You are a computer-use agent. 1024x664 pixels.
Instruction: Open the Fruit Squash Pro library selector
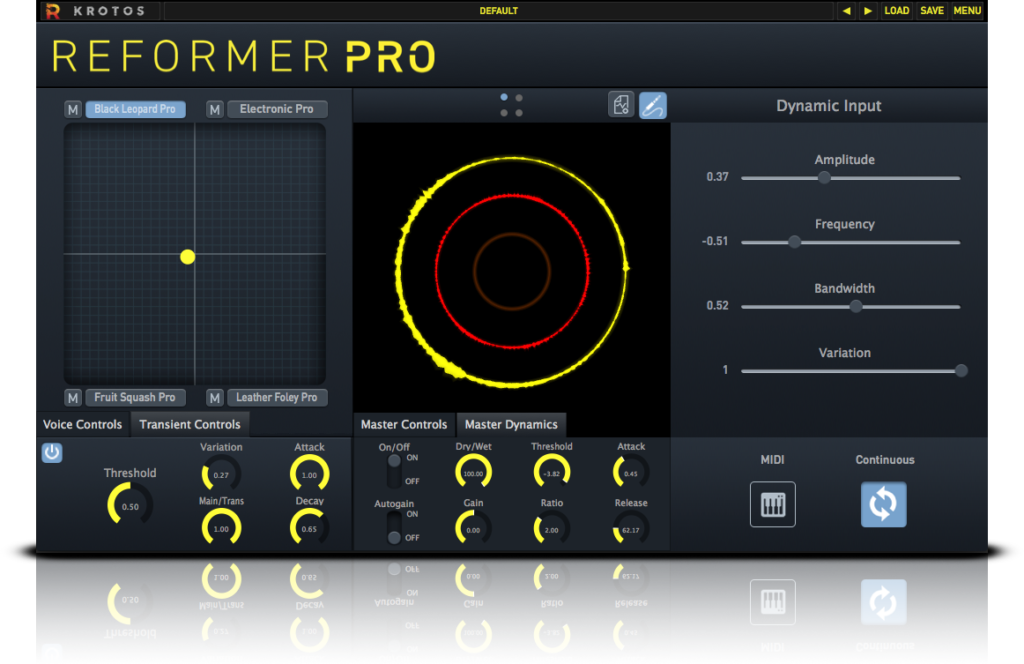pyautogui.click(x=135, y=397)
